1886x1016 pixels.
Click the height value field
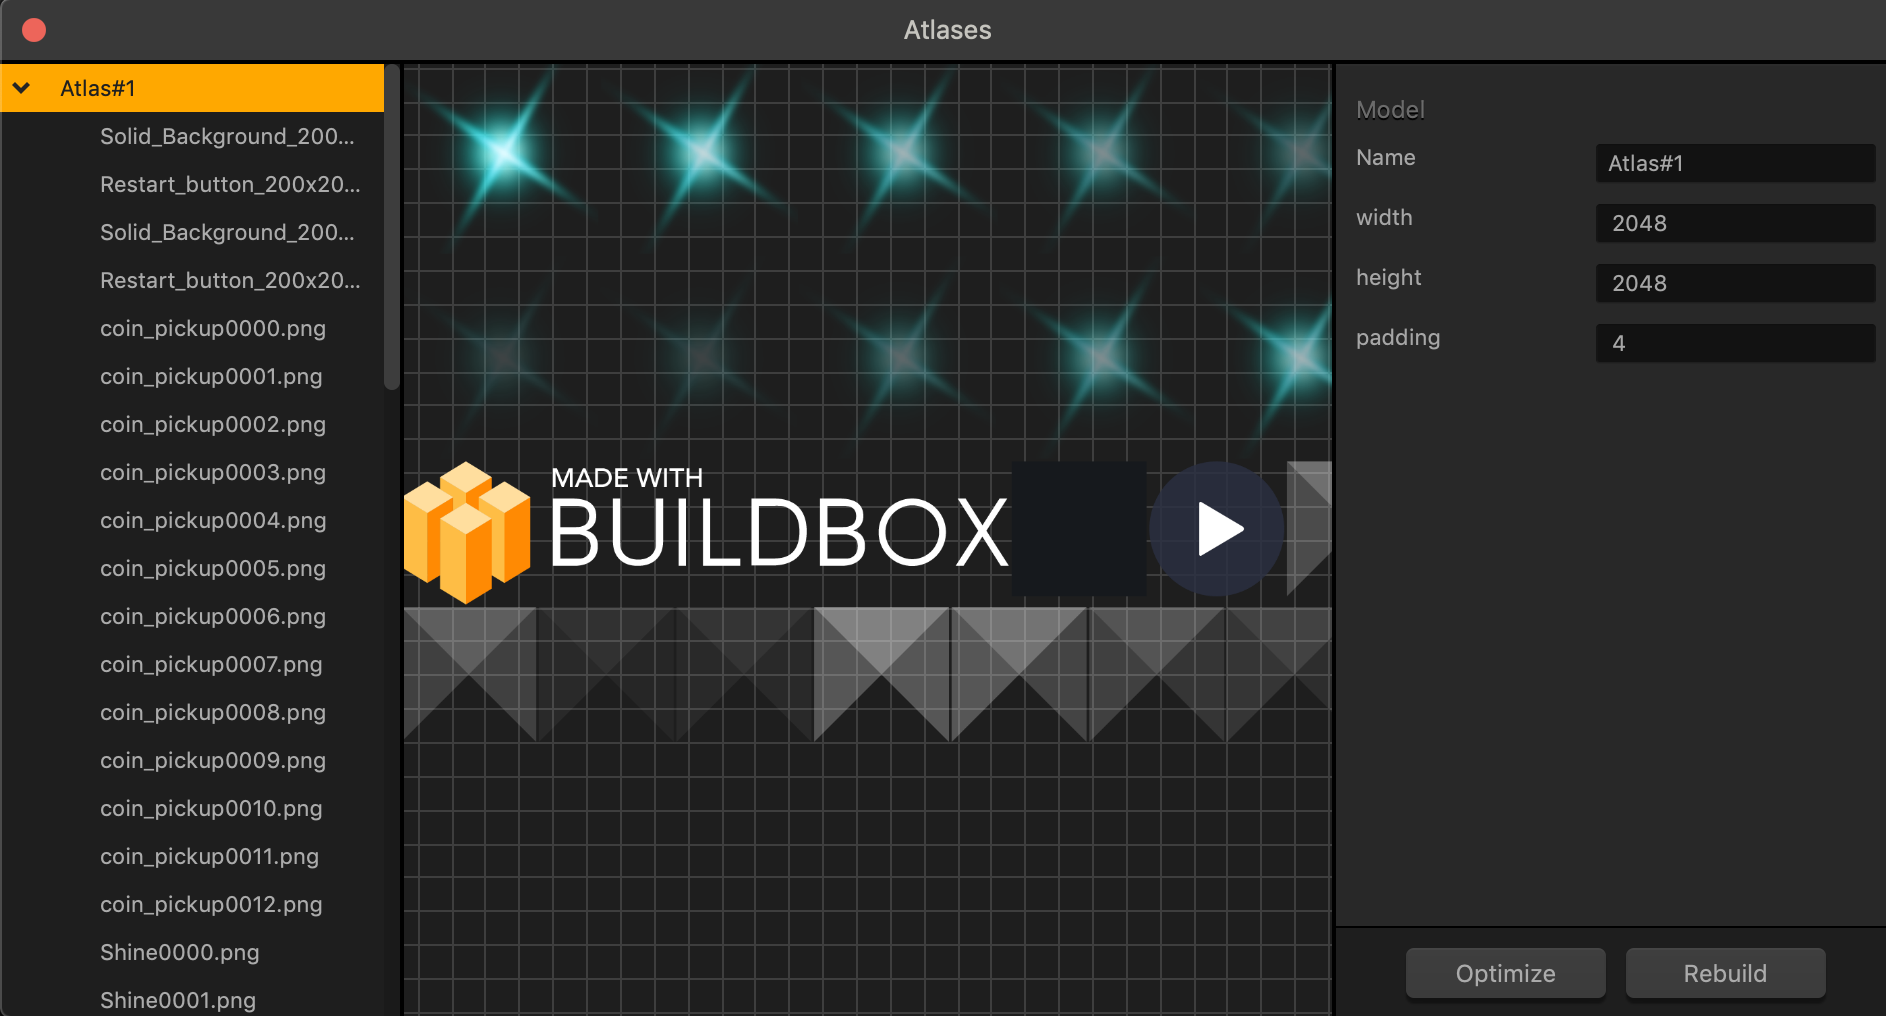pyautogui.click(x=1735, y=283)
